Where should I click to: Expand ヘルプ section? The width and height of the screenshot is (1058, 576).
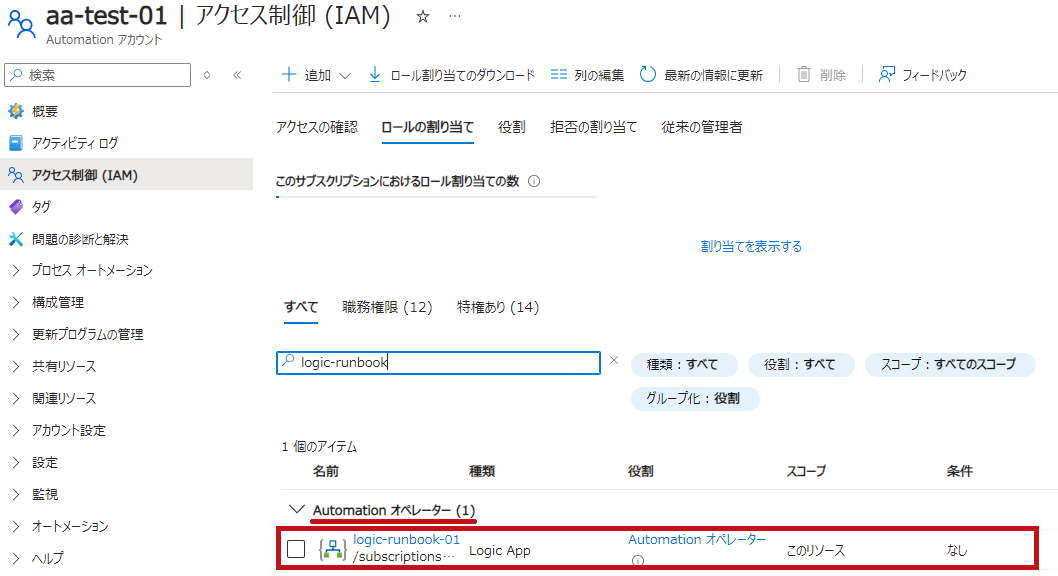16,558
